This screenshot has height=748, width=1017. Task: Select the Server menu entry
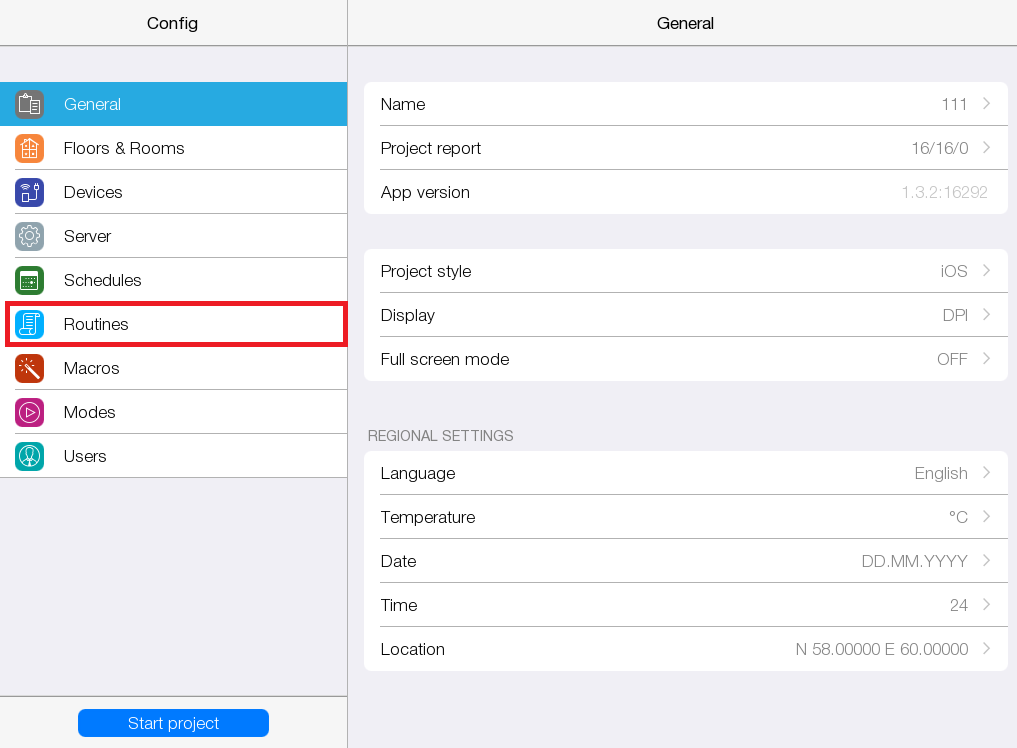(87, 236)
